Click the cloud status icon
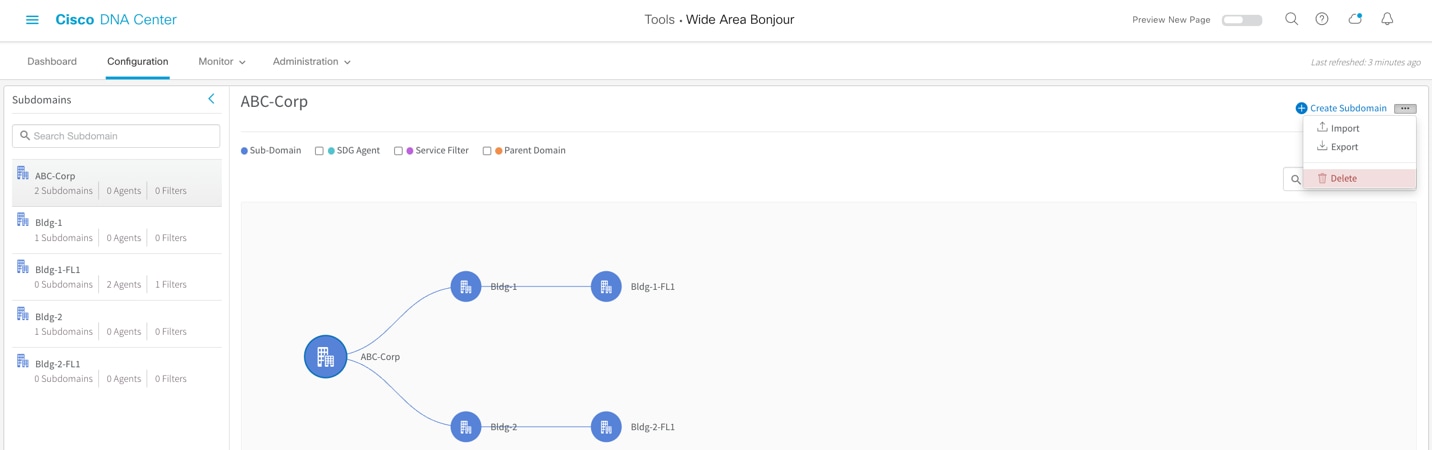Image resolution: width=1432 pixels, height=450 pixels. click(x=1355, y=19)
